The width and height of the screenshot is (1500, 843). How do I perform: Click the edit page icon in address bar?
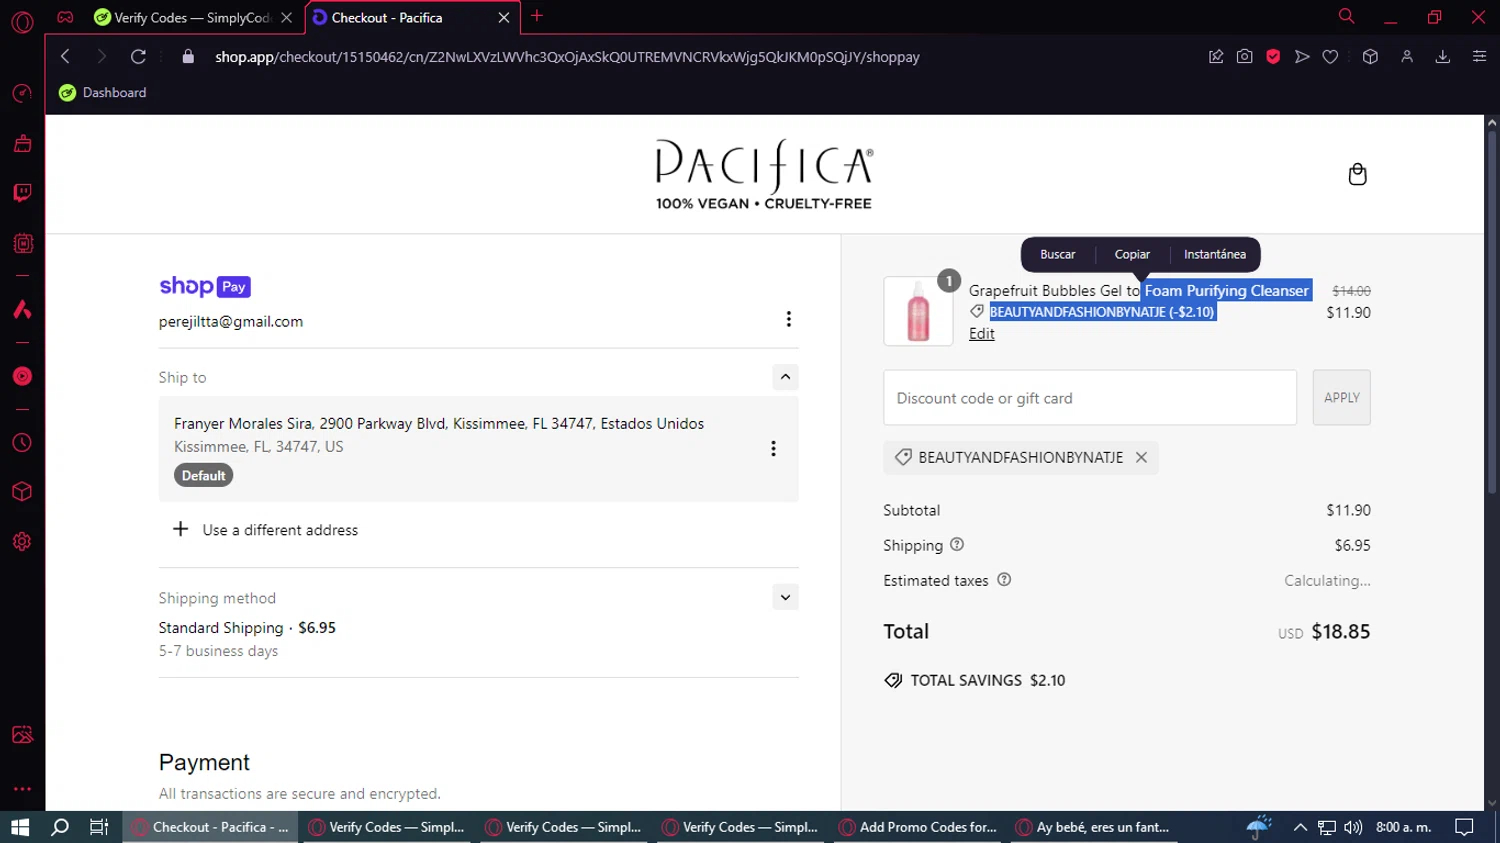pos(1216,57)
